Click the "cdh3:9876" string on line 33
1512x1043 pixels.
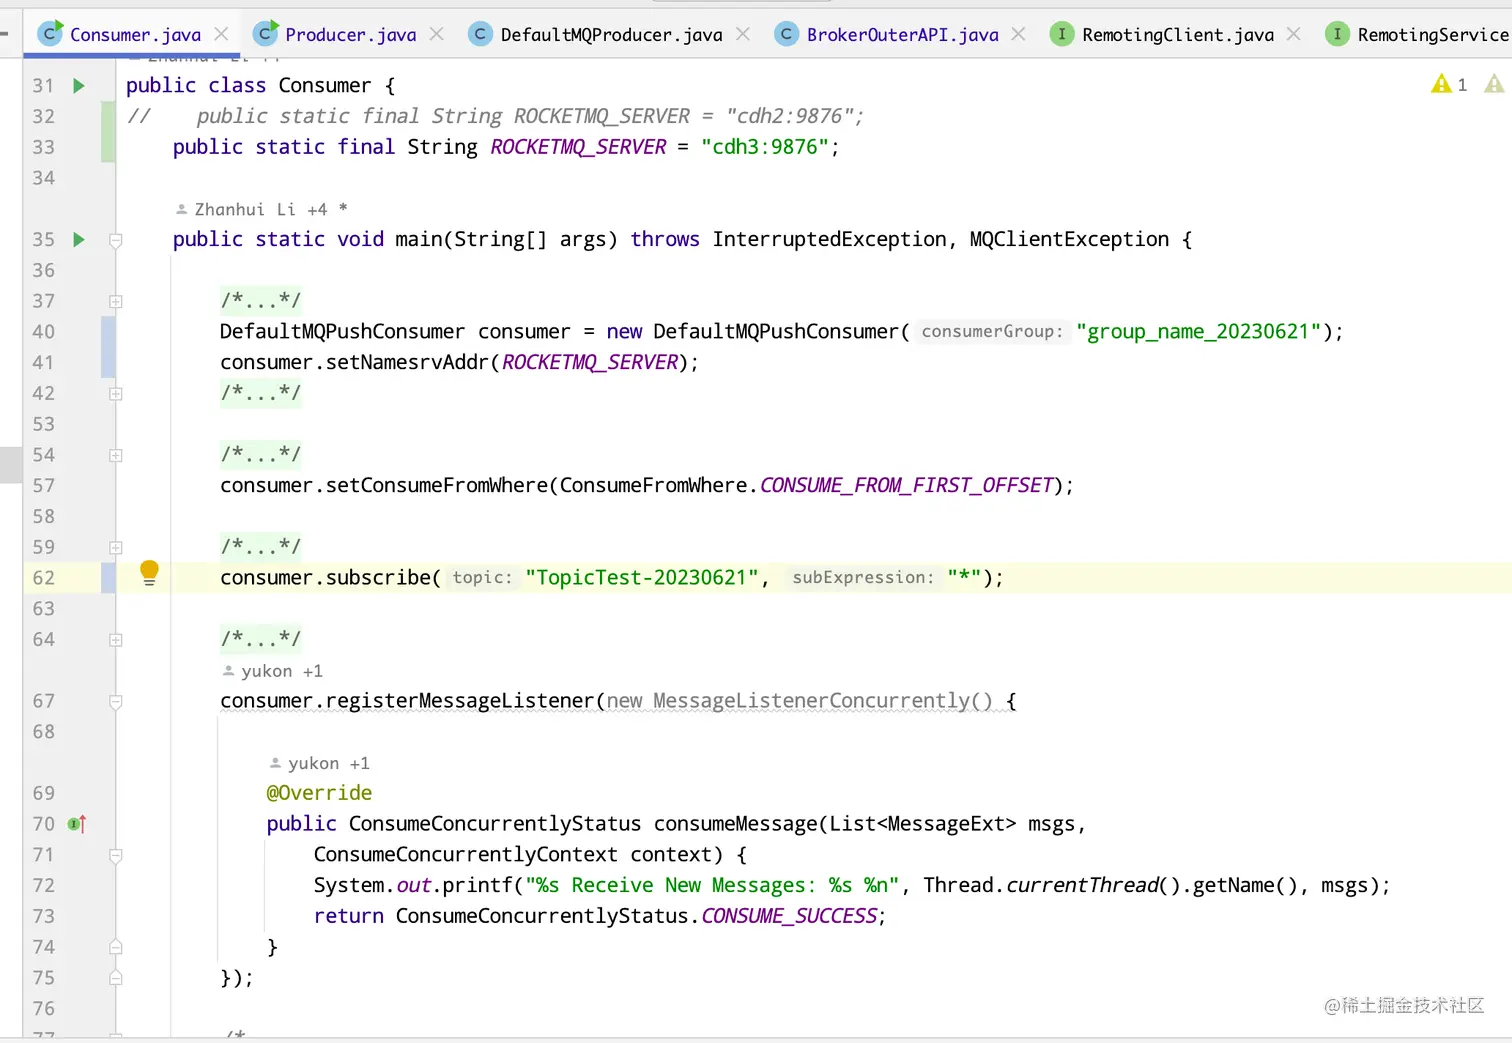click(765, 147)
